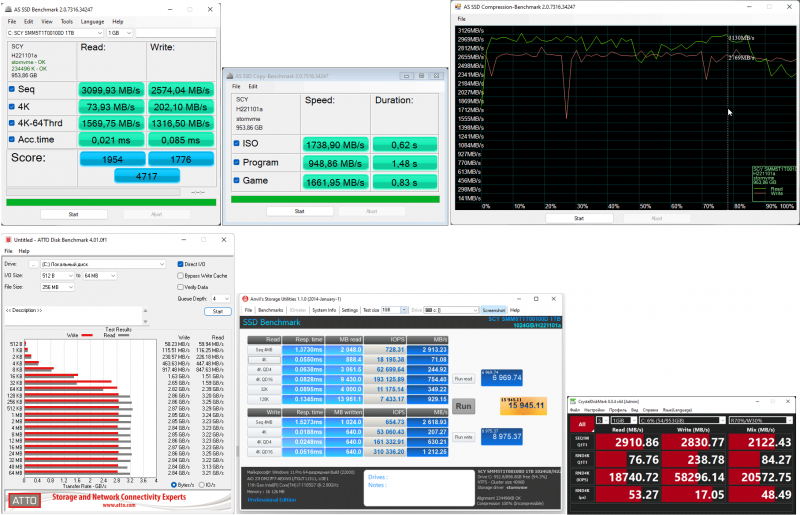Screen dimensions: 800x515
Task: Toggle the 4K checkbox in AS SSD Benchmark
Action: pos(12,107)
